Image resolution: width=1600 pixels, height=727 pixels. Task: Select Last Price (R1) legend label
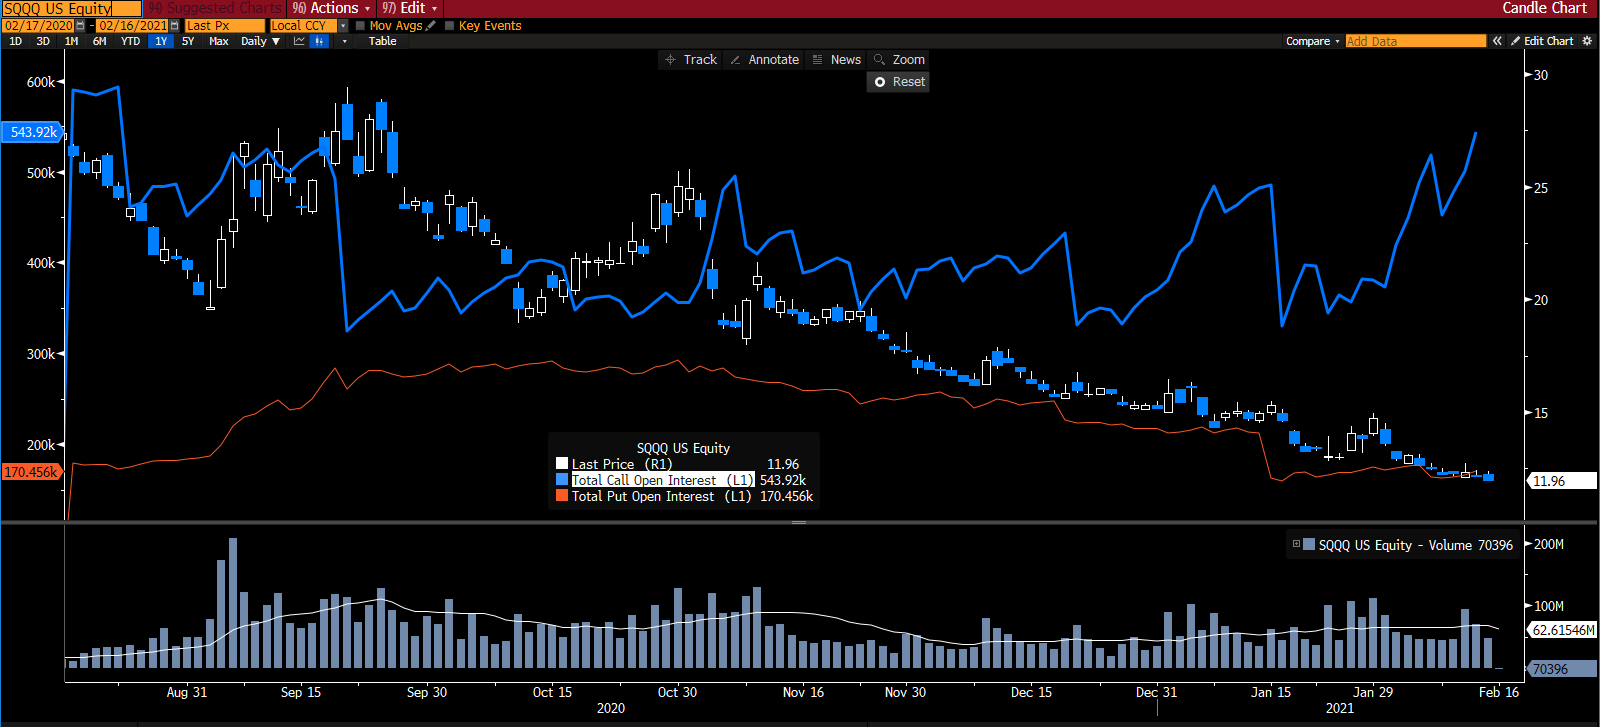(621, 464)
